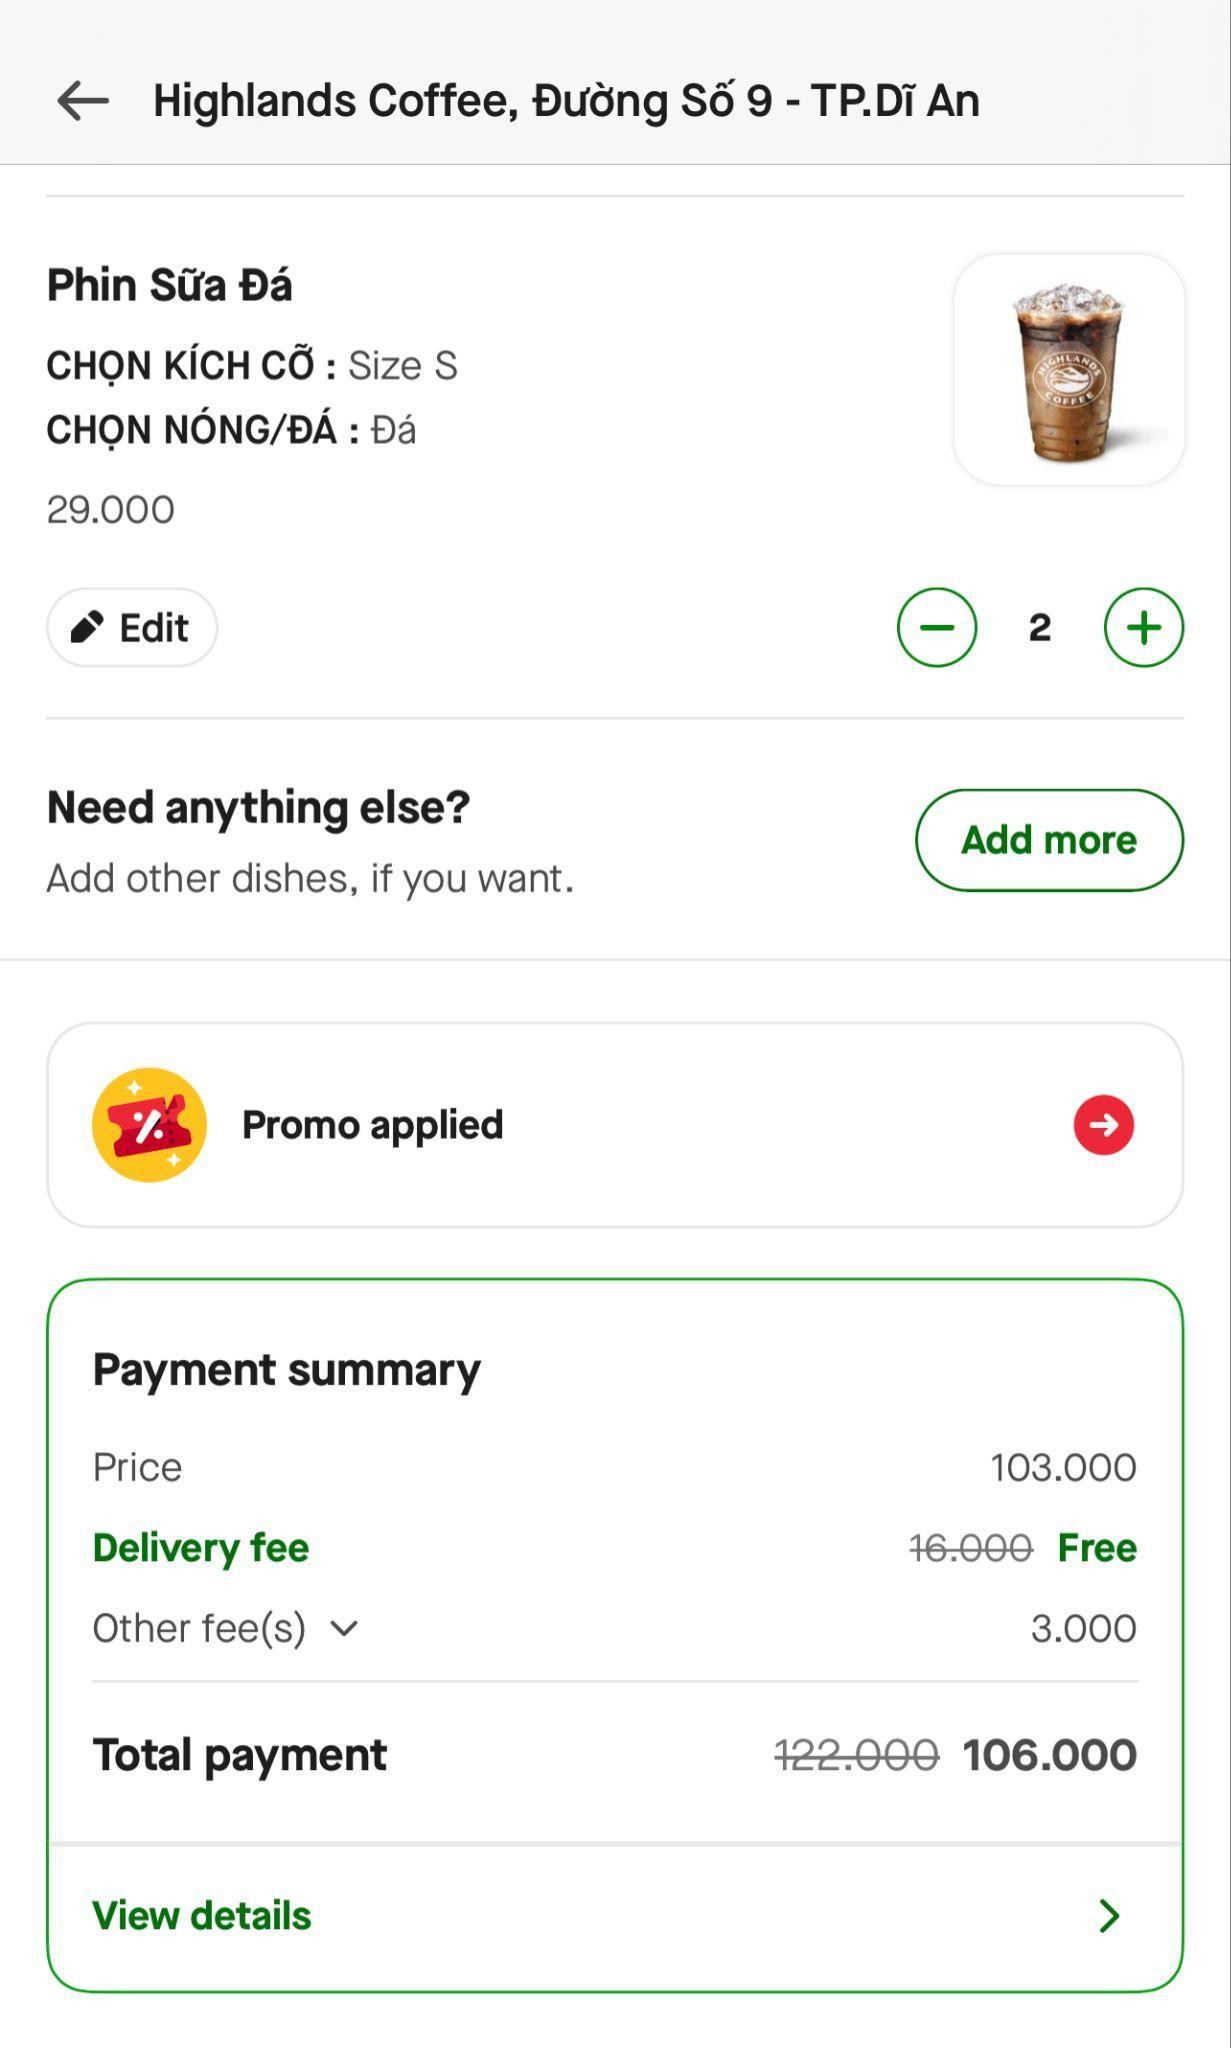The image size is (1231, 2048).
Task: Tap the Highlands Coffee store title
Action: pyautogui.click(x=565, y=100)
